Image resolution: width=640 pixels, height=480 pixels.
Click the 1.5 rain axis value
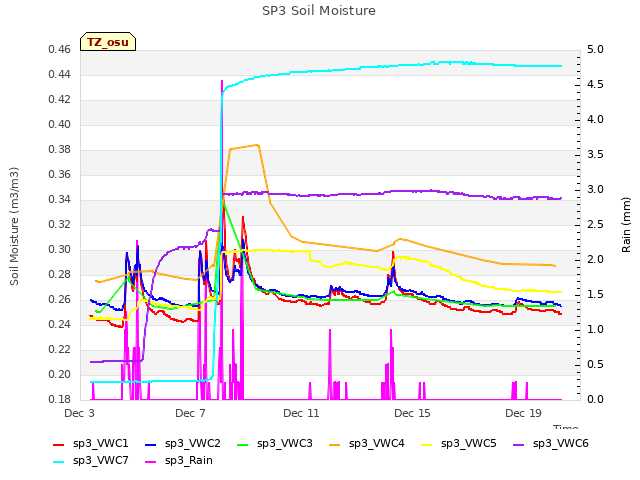point(595,295)
